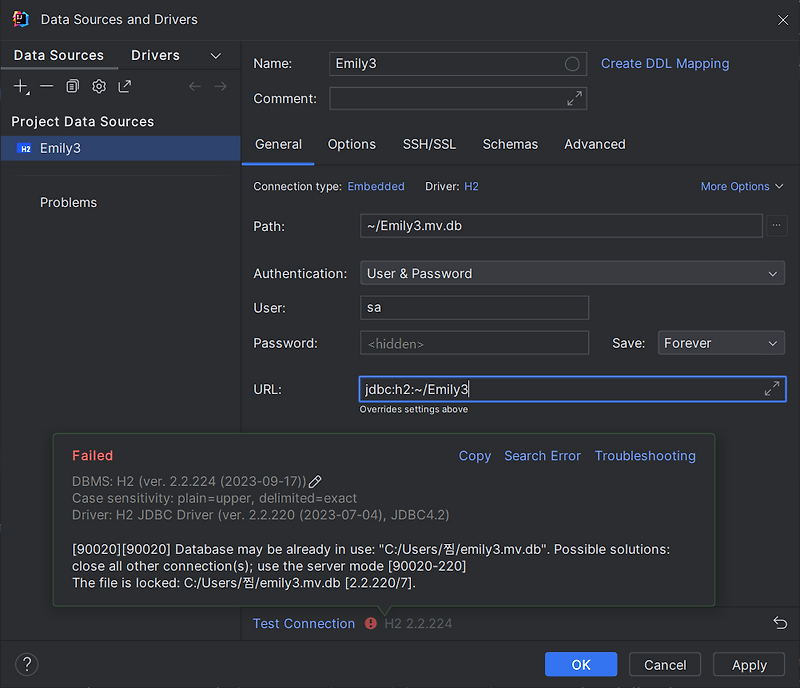This screenshot has width=800, height=688.
Task: Open the Authentication dropdown
Action: pos(572,273)
